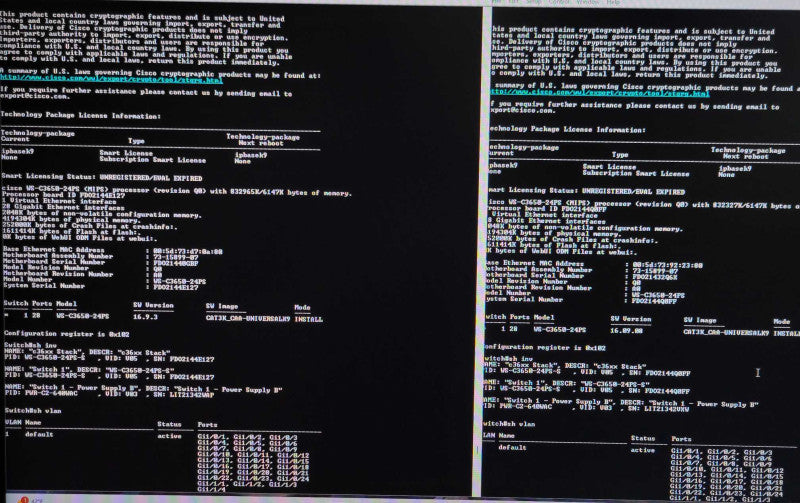Click CAT3K_CAA-UNIVERSALK9 image name in left terminal
Image resolution: width=800 pixels, height=503 pixels.
248,318
